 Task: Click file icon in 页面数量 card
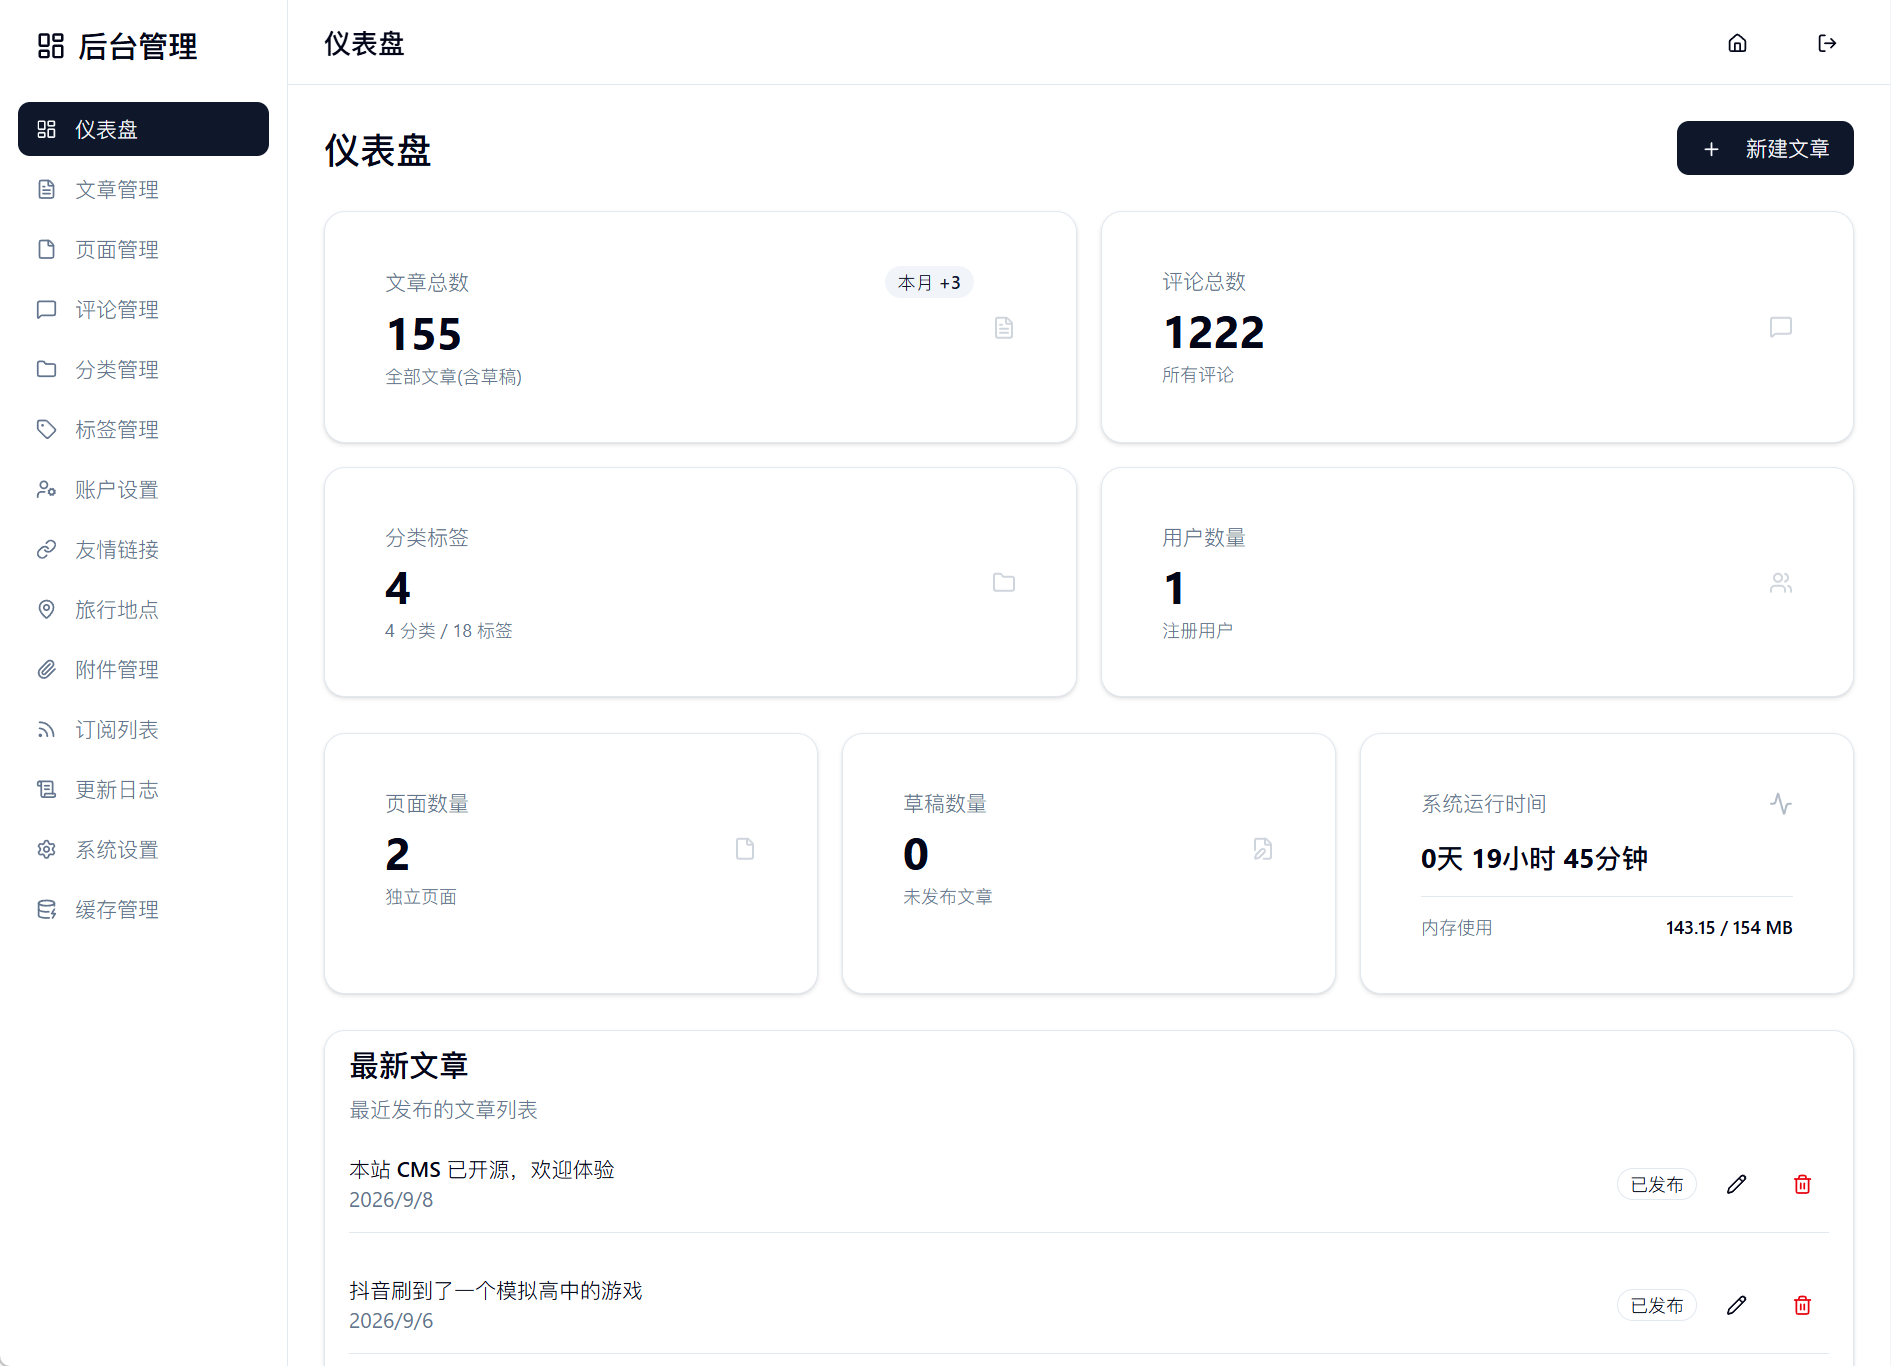pos(745,849)
